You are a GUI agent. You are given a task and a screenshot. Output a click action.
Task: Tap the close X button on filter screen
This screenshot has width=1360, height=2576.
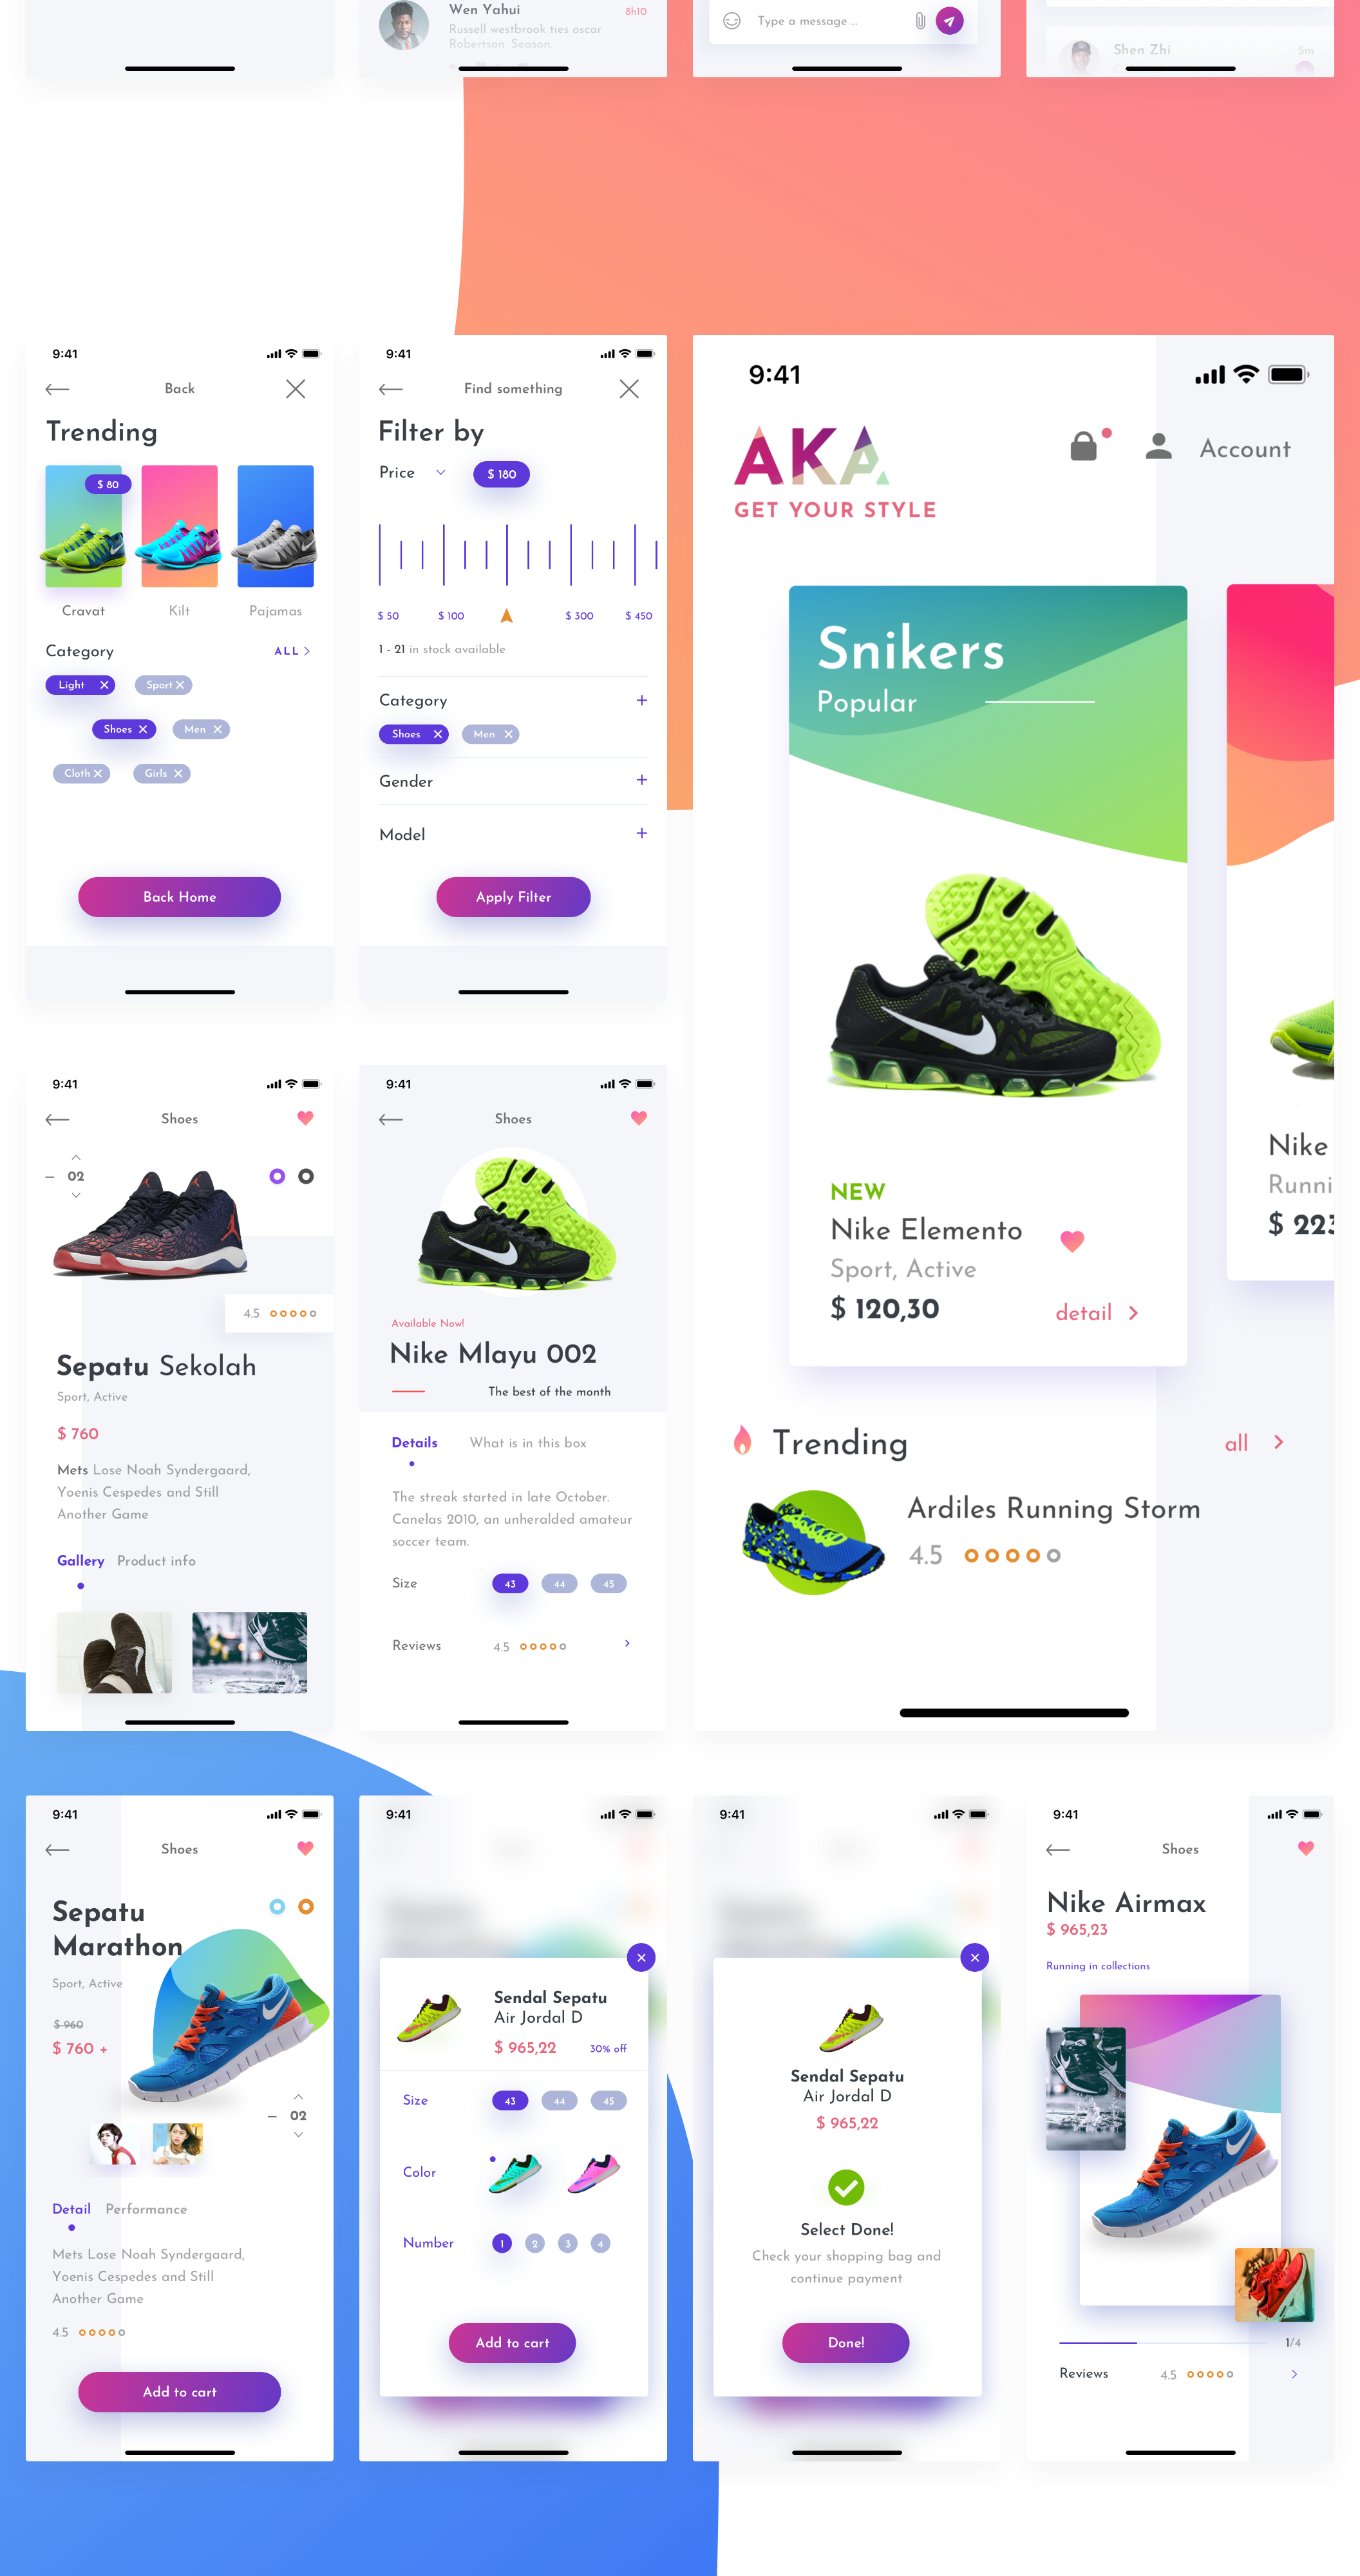coord(630,388)
